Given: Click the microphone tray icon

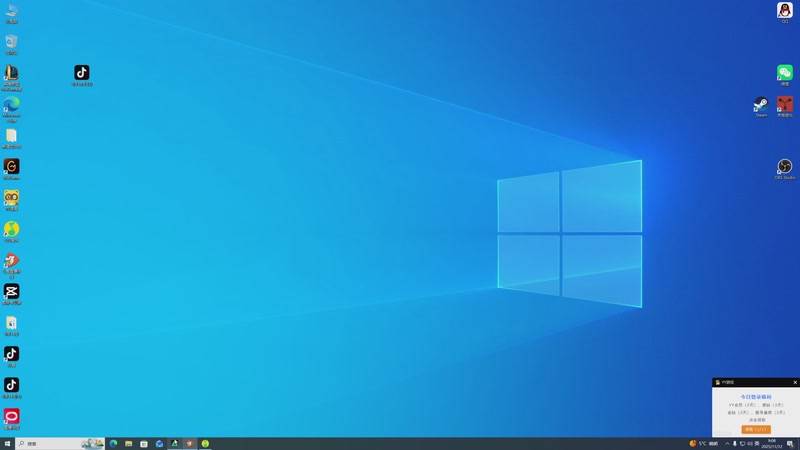Looking at the screenshot, I should coord(735,443).
